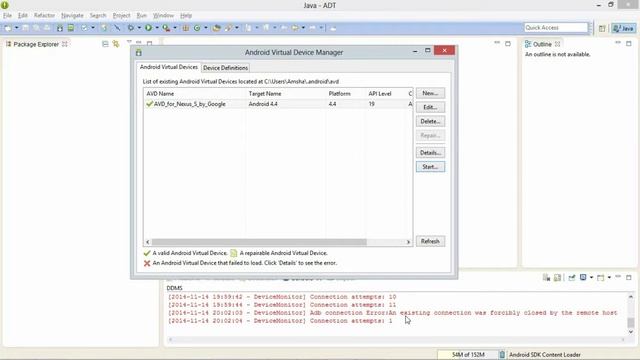Click the Pin Console icon

click(571, 278)
